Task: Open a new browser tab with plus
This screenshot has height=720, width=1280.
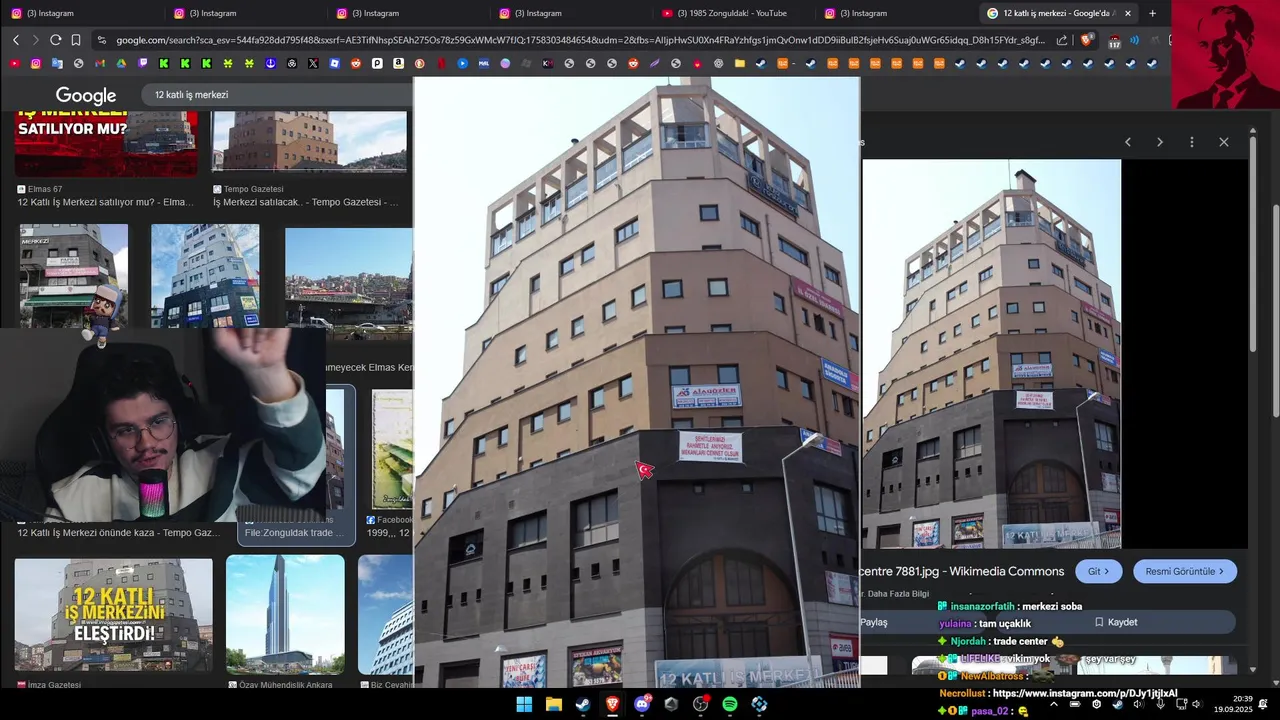Action: pyautogui.click(x=1152, y=13)
